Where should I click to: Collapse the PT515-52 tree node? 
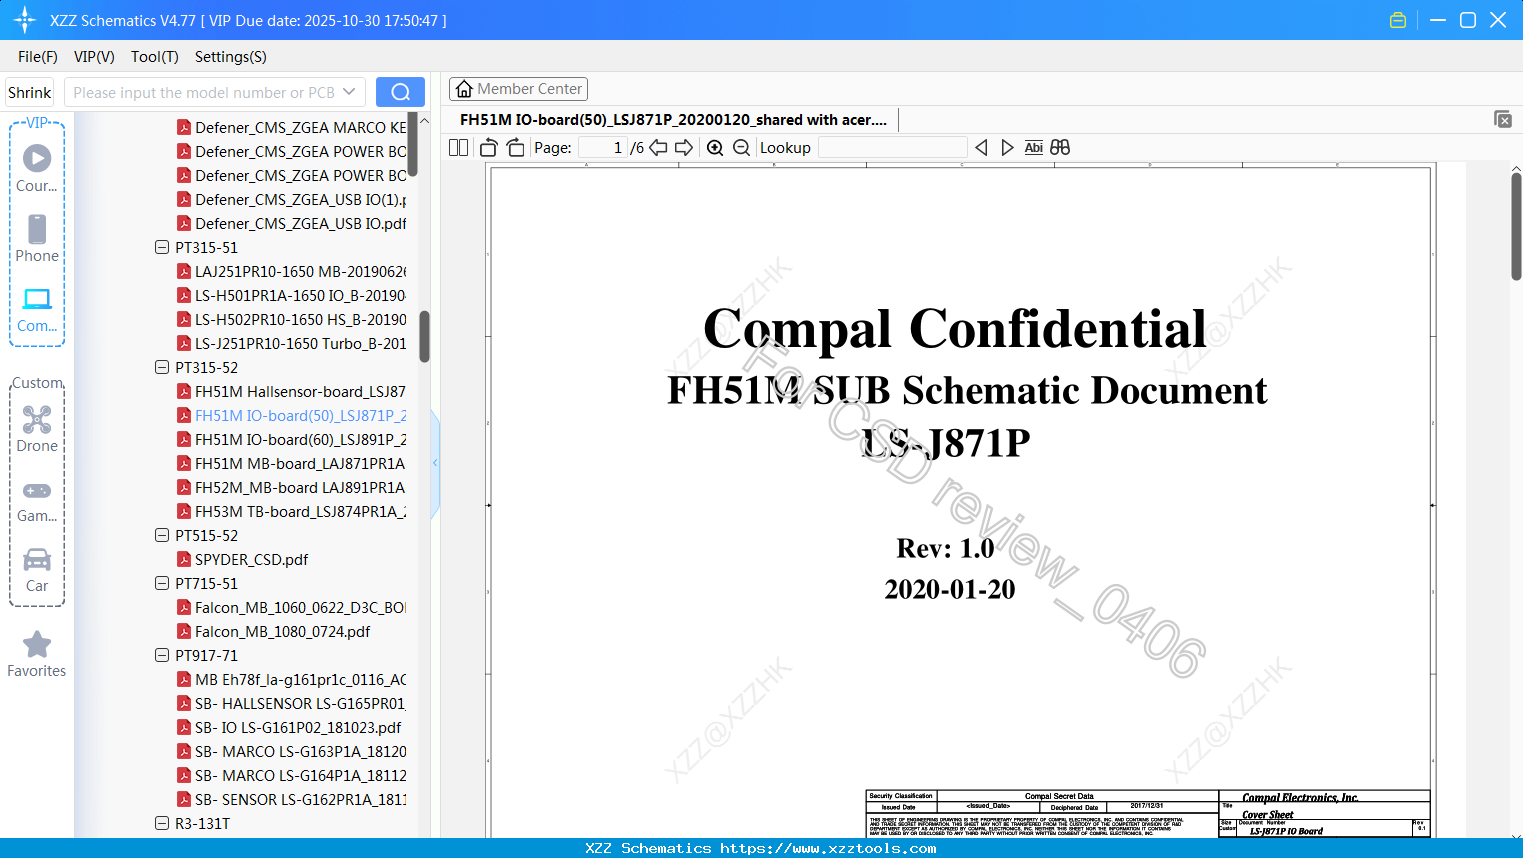pyautogui.click(x=162, y=535)
